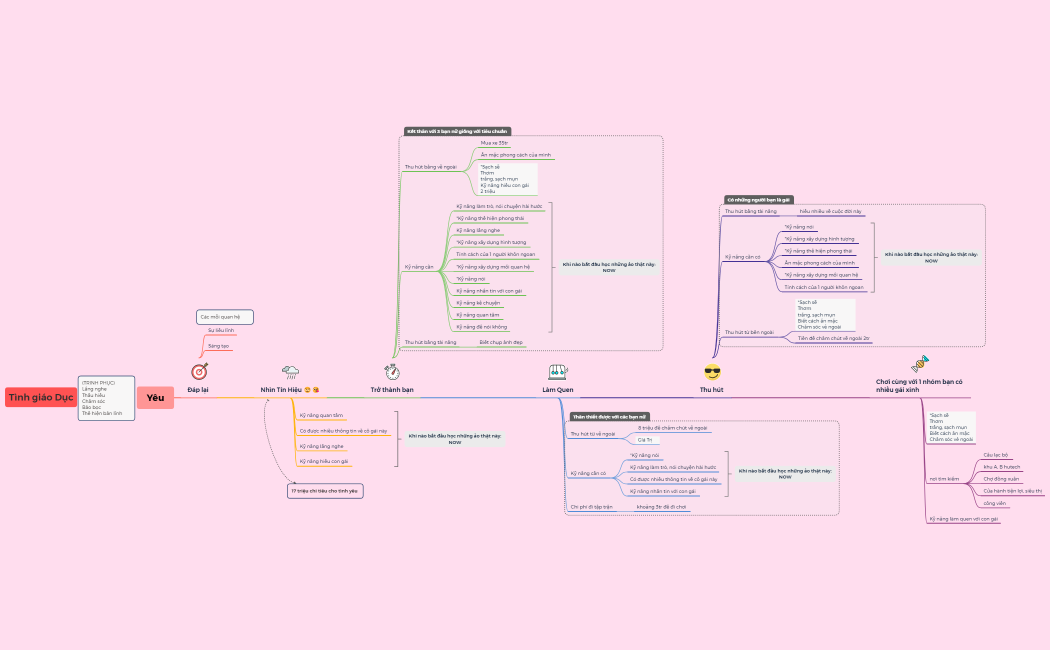Select the Làm Quen topic
The image size is (1050, 650).
tap(558, 390)
